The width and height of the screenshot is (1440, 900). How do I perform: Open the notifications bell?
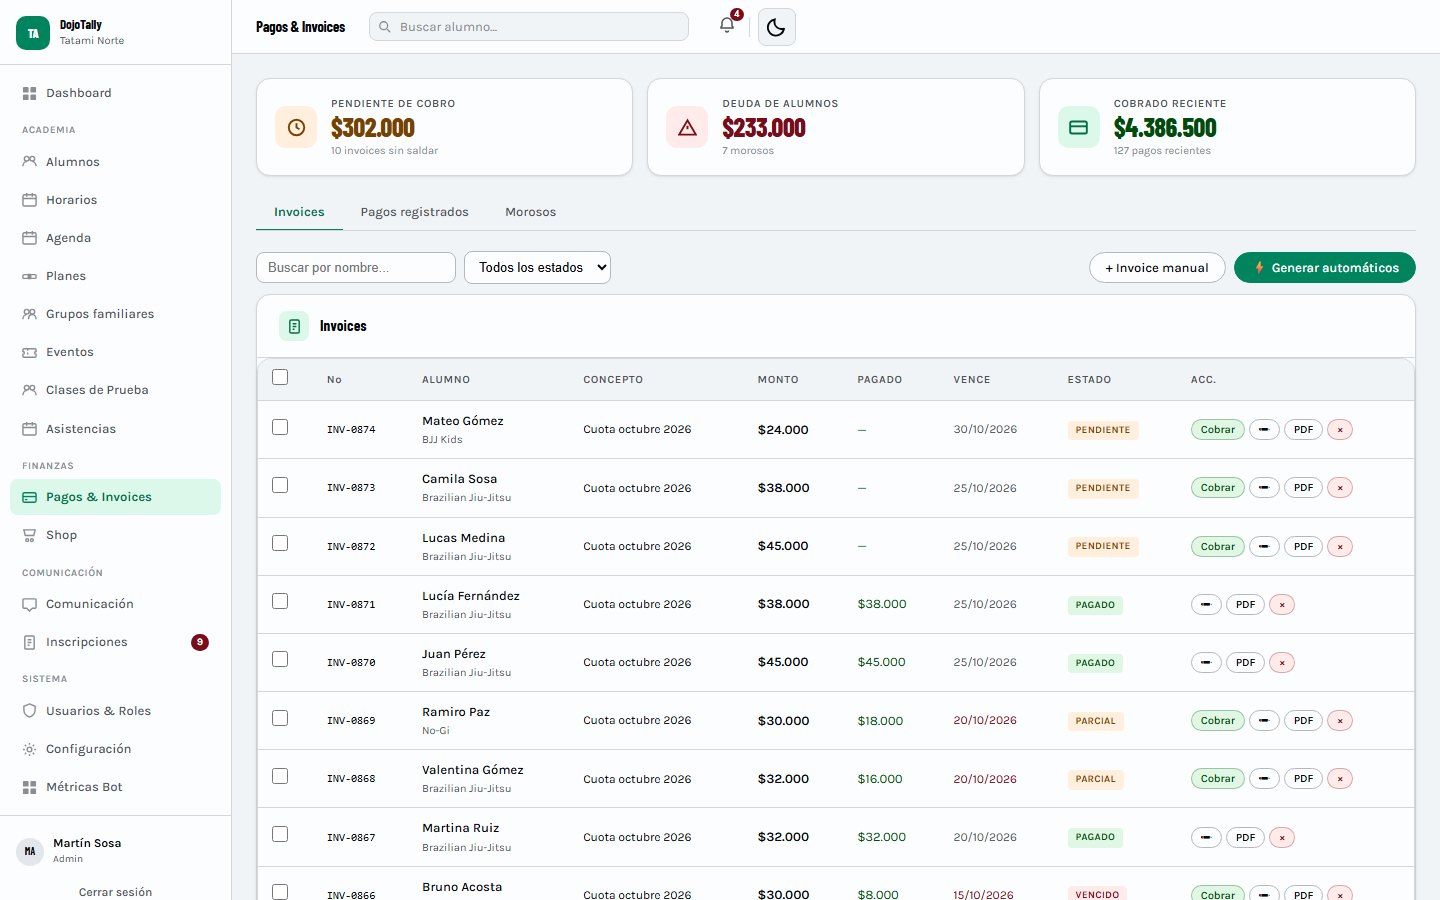point(727,26)
